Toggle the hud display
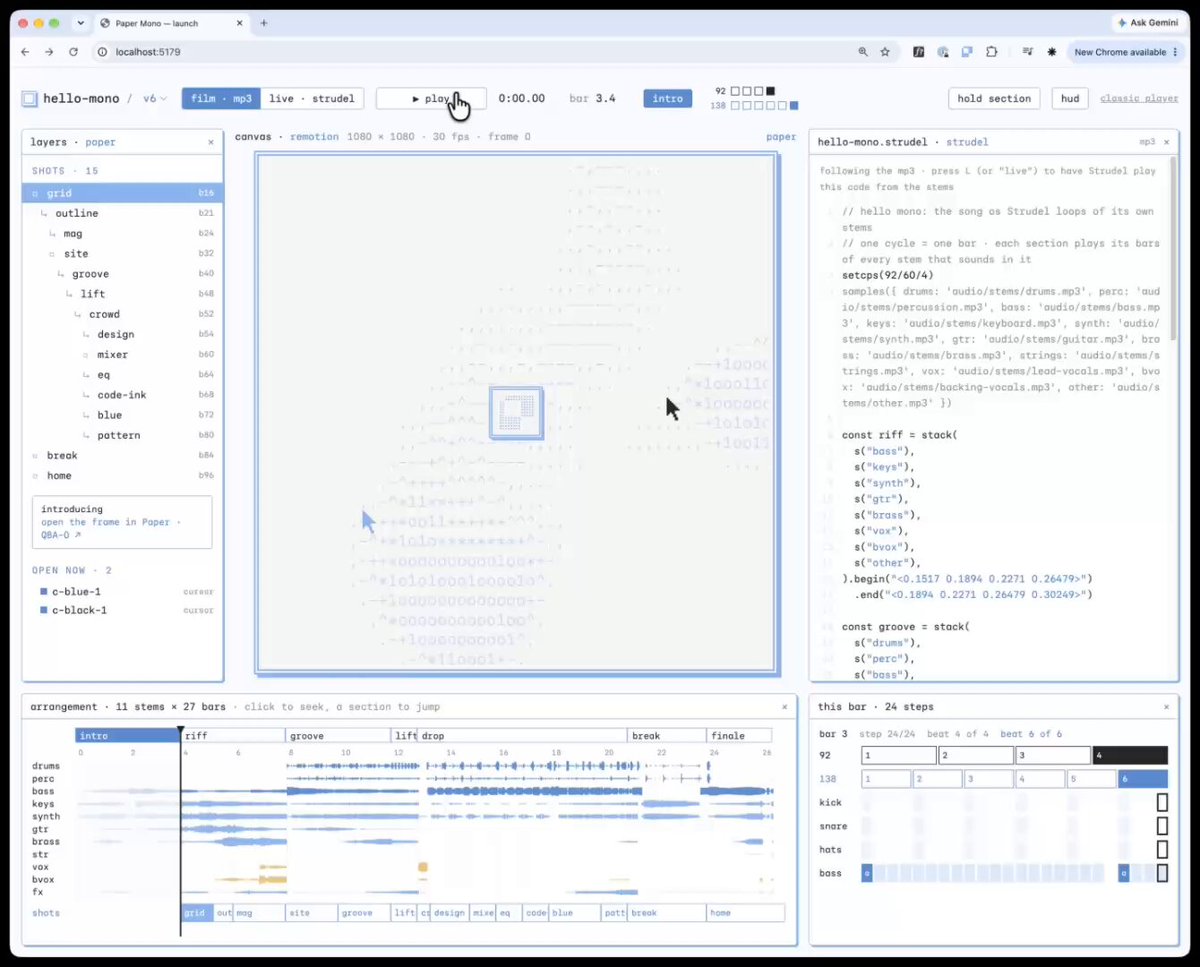Image resolution: width=1200 pixels, height=967 pixels. (1070, 99)
